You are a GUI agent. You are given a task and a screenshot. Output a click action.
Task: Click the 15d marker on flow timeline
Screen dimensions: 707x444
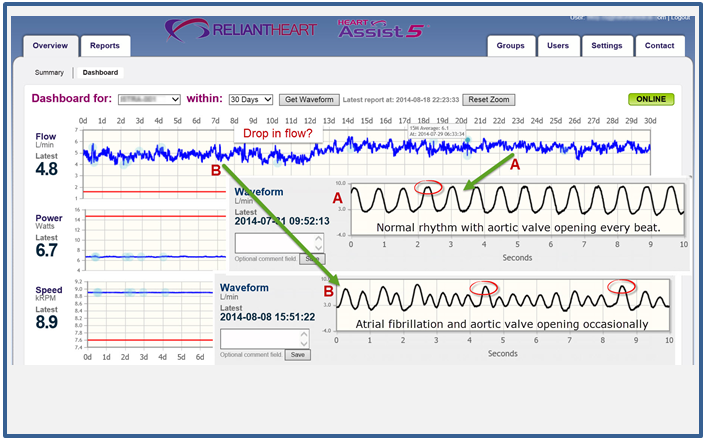tap(367, 121)
